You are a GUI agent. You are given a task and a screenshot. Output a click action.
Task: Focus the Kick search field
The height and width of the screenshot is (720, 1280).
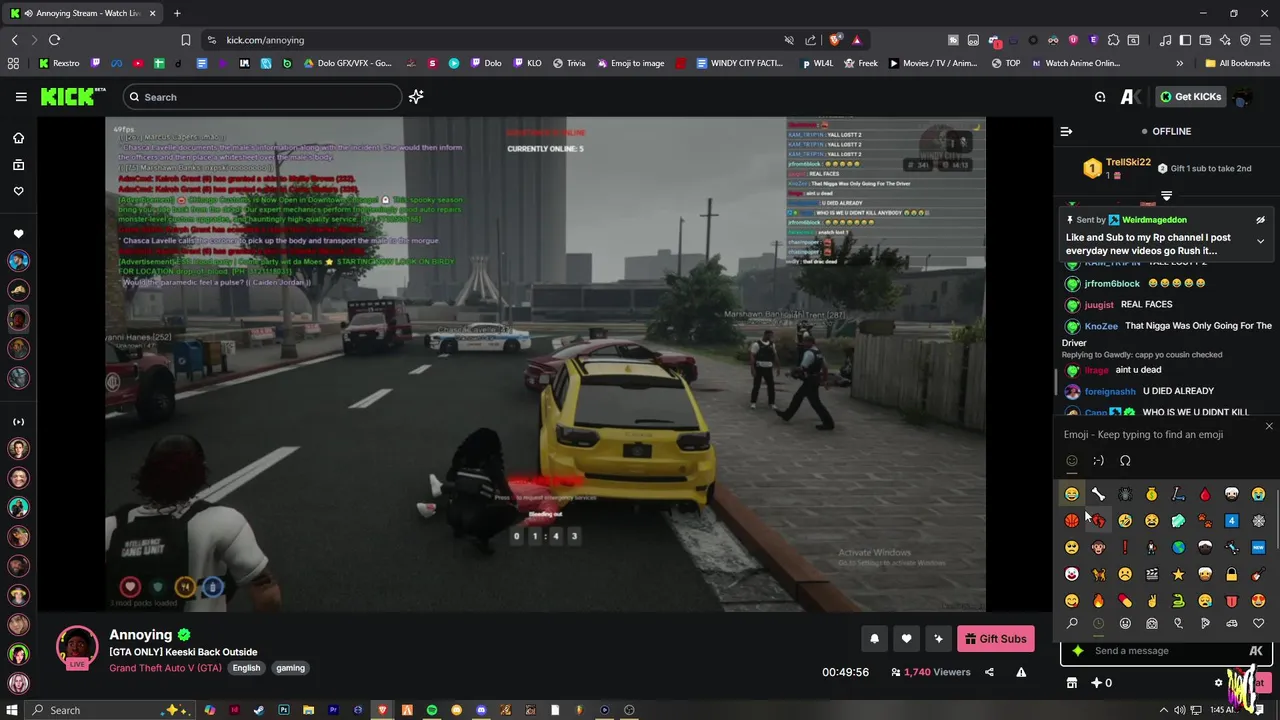tap(262, 97)
